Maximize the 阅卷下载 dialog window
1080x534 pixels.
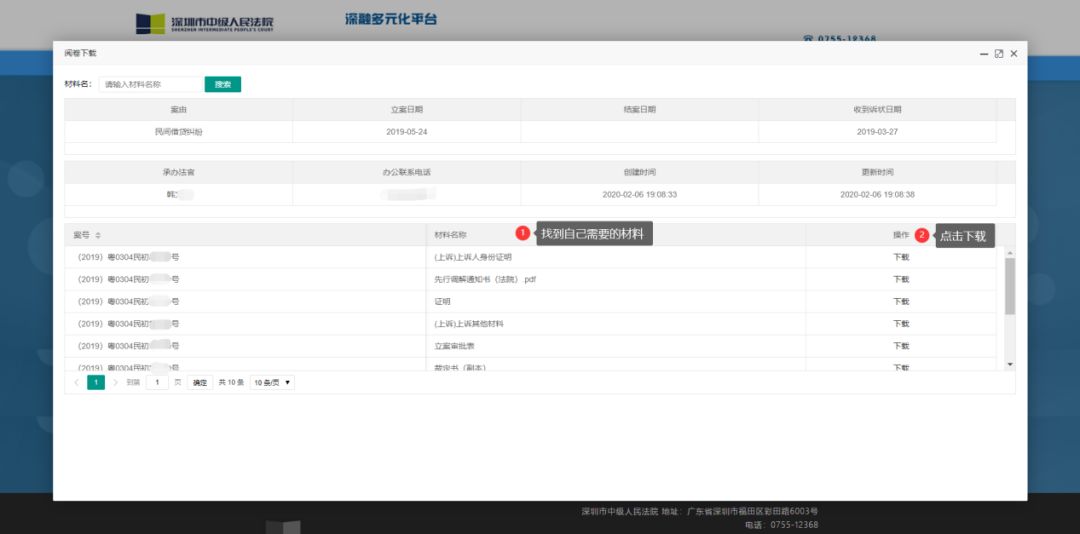click(x=999, y=54)
